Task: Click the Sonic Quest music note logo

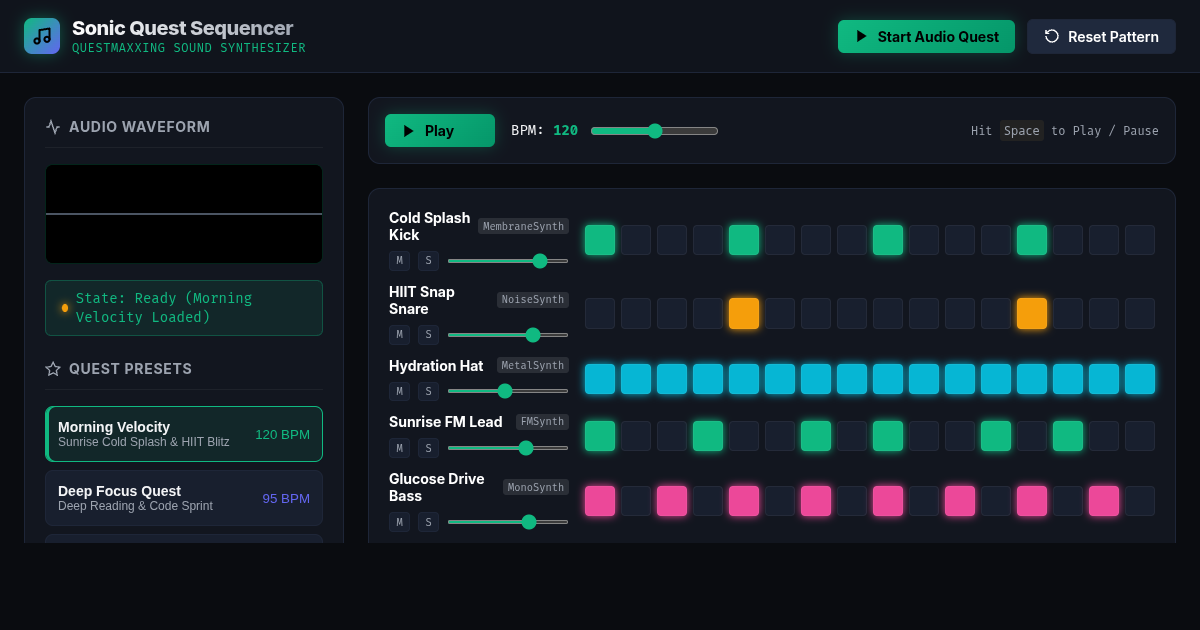Action: coord(42,36)
